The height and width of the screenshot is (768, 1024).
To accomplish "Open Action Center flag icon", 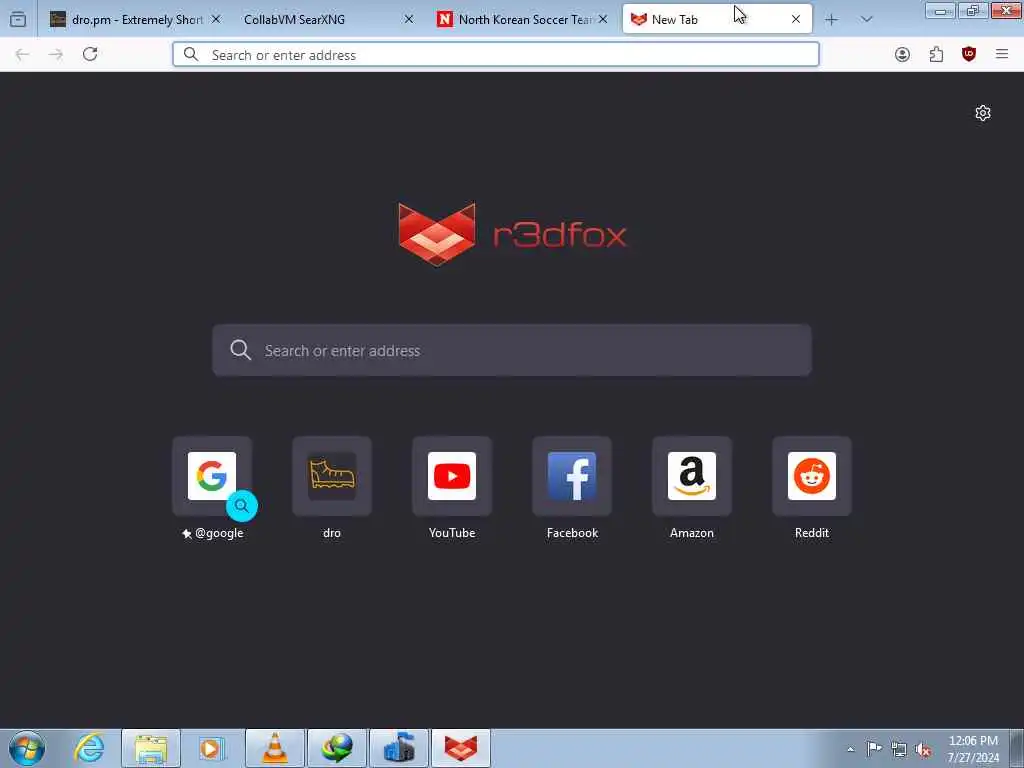I will point(874,748).
